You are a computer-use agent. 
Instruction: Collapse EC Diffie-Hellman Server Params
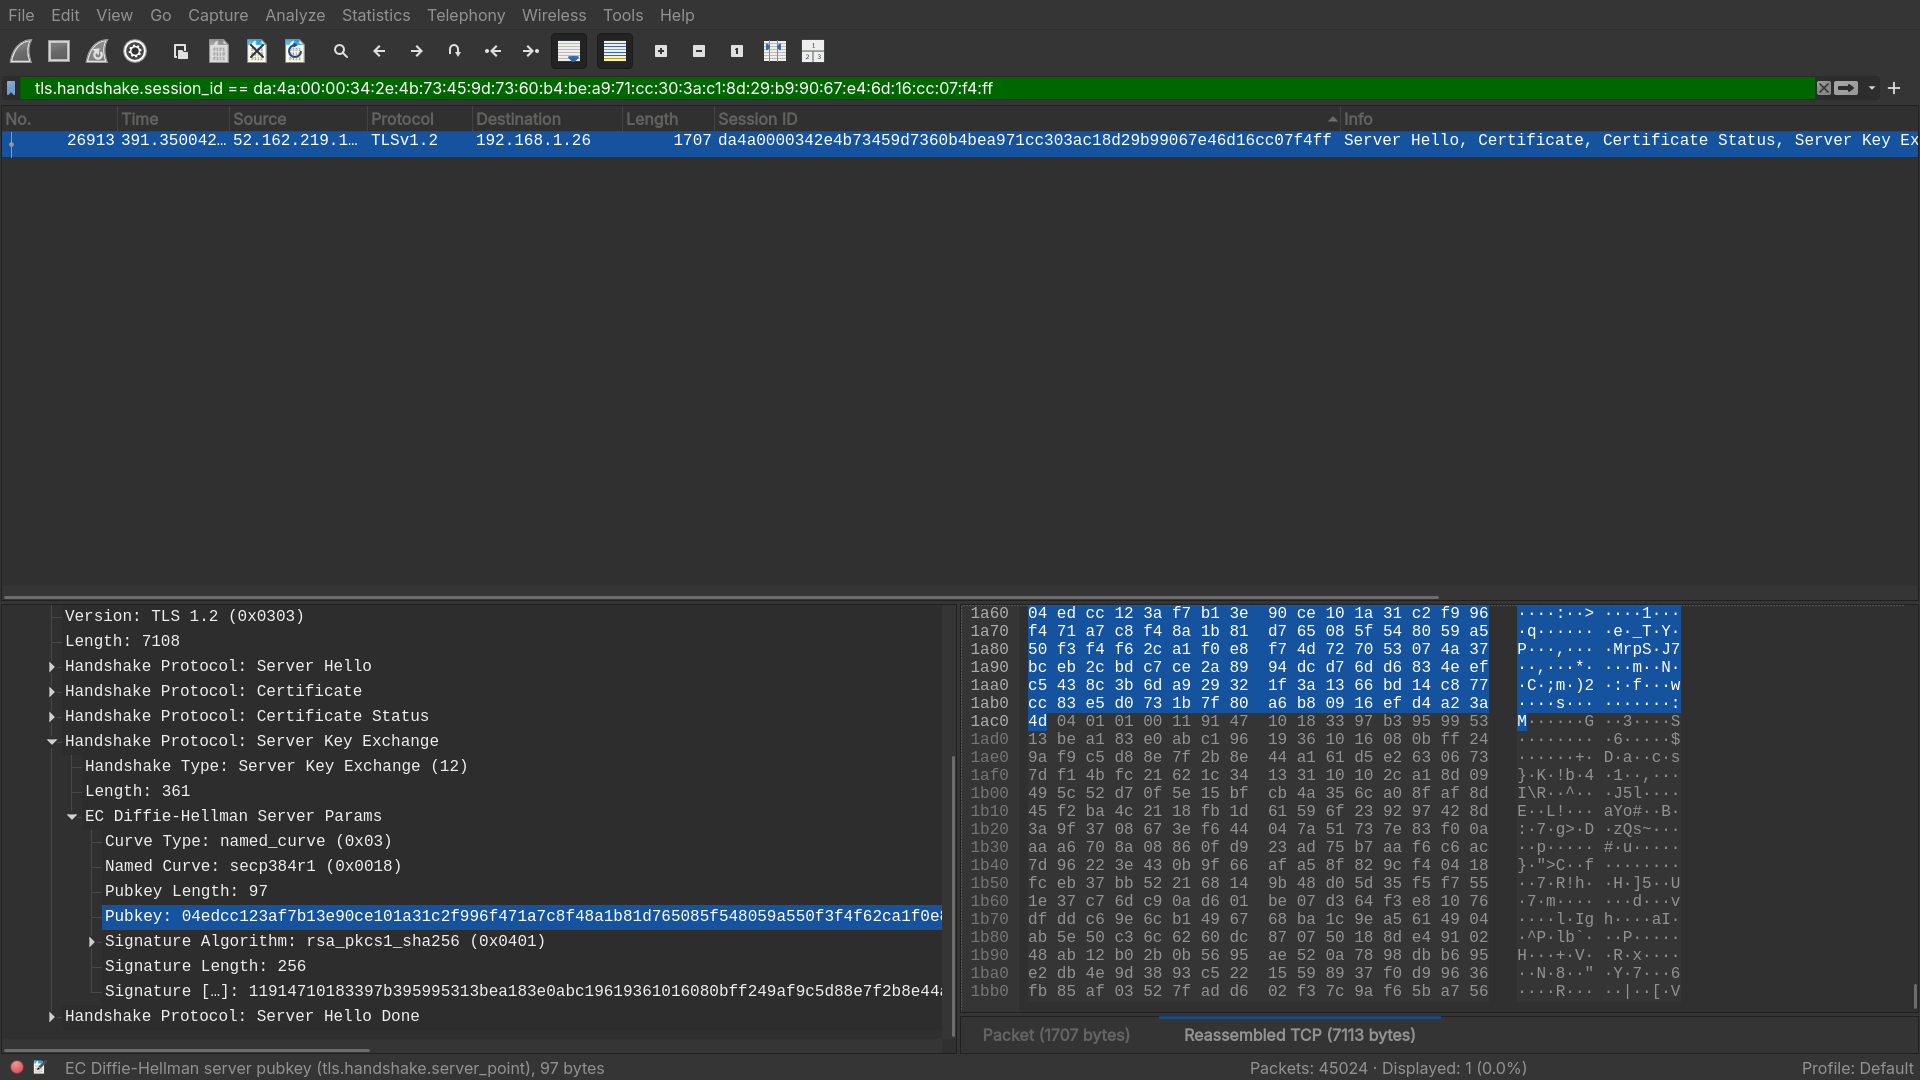tap(72, 816)
